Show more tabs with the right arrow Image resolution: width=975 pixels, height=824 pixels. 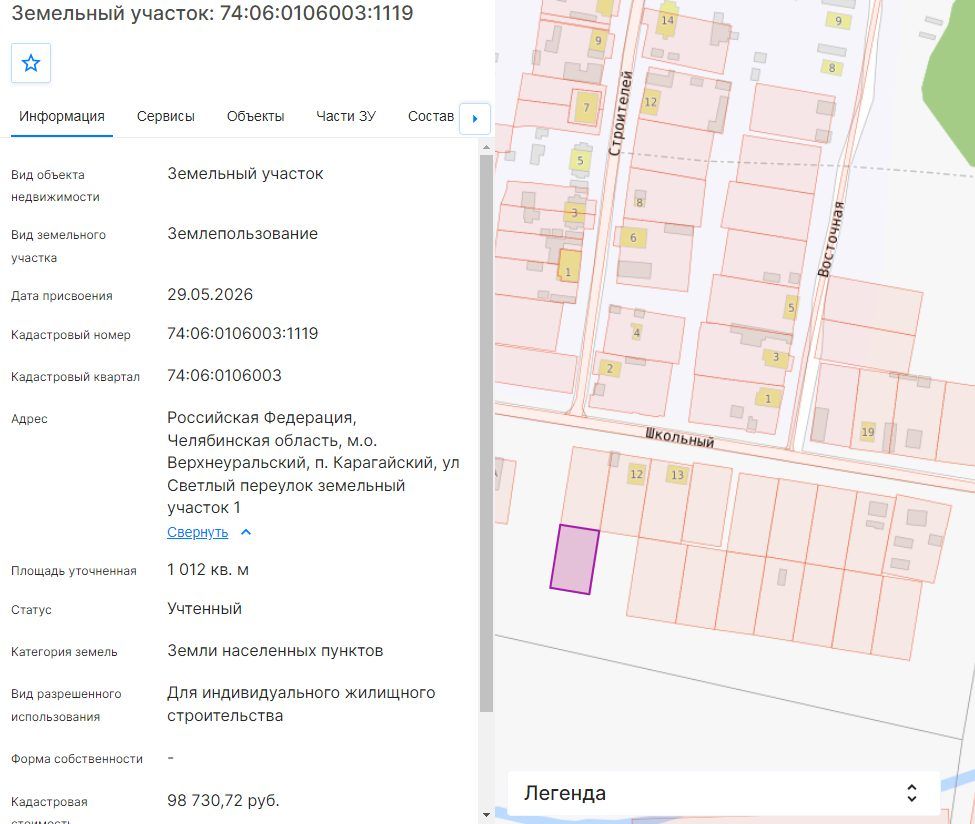474,118
